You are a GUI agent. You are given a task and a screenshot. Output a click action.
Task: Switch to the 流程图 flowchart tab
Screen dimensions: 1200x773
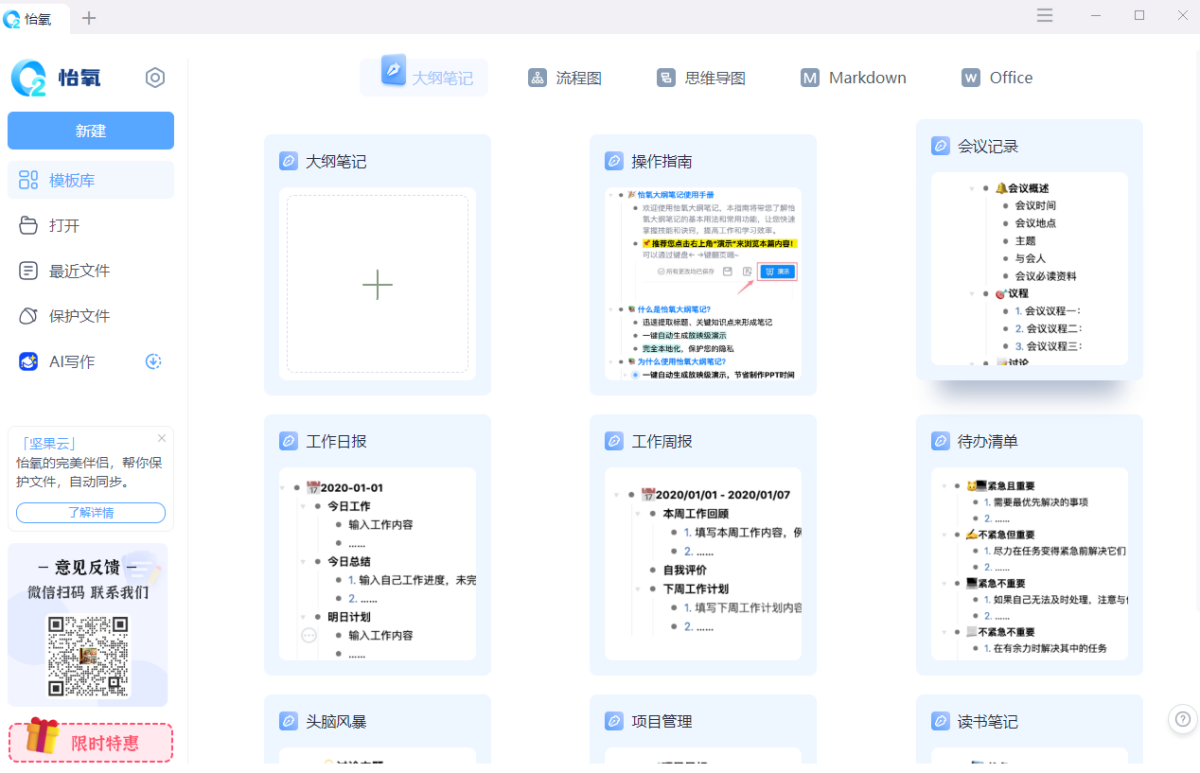[537, 77]
